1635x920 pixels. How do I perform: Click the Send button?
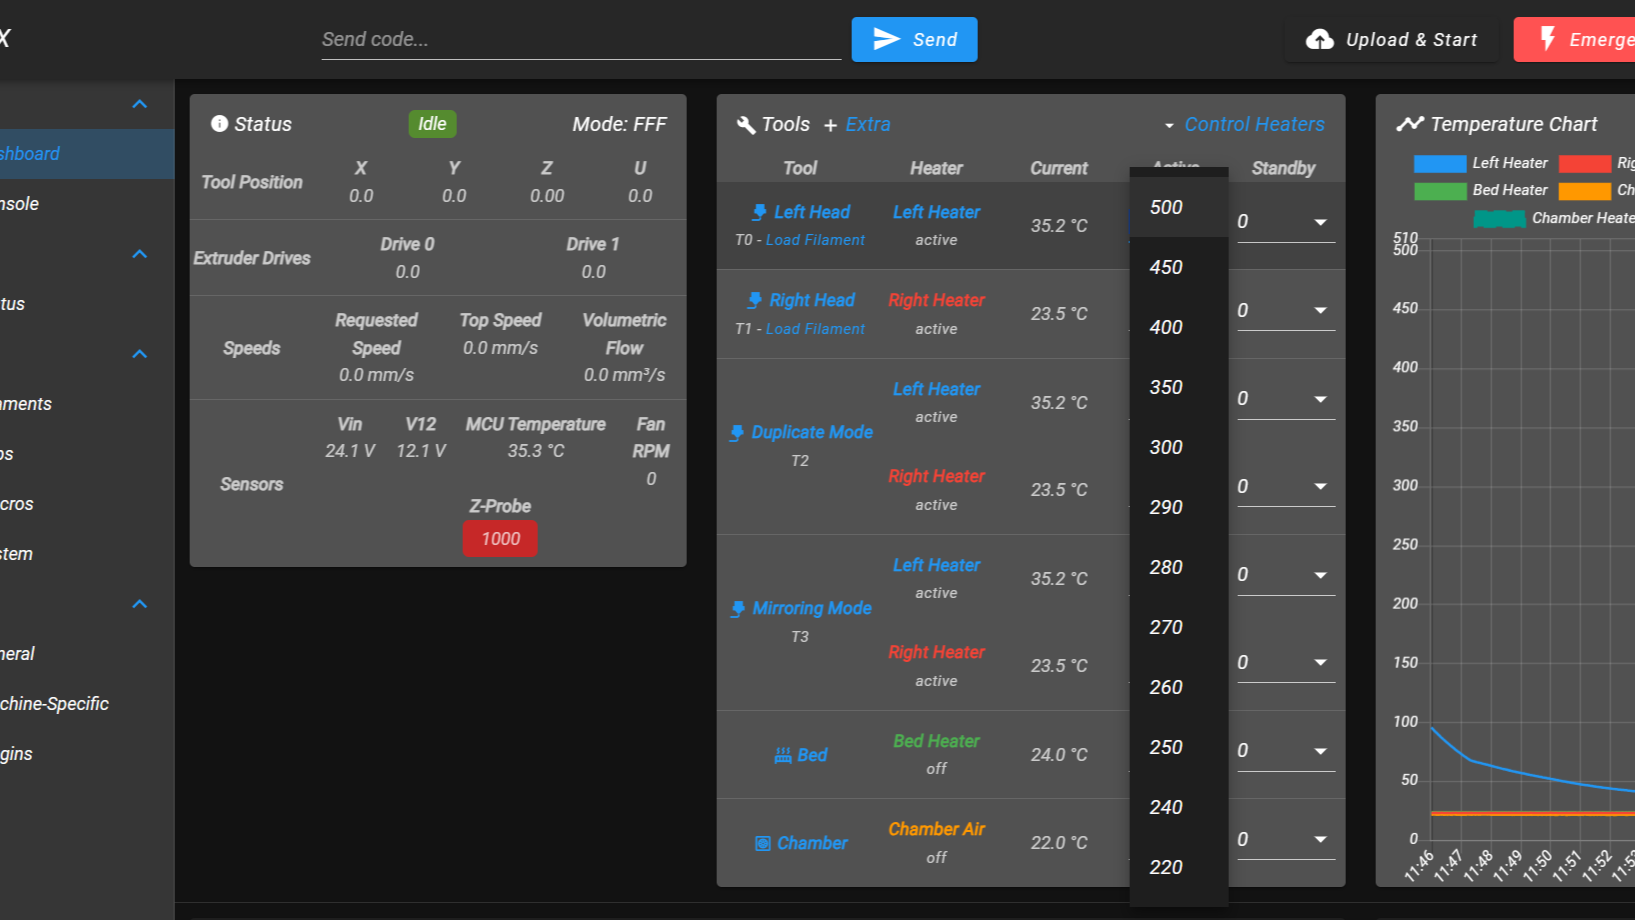(914, 39)
